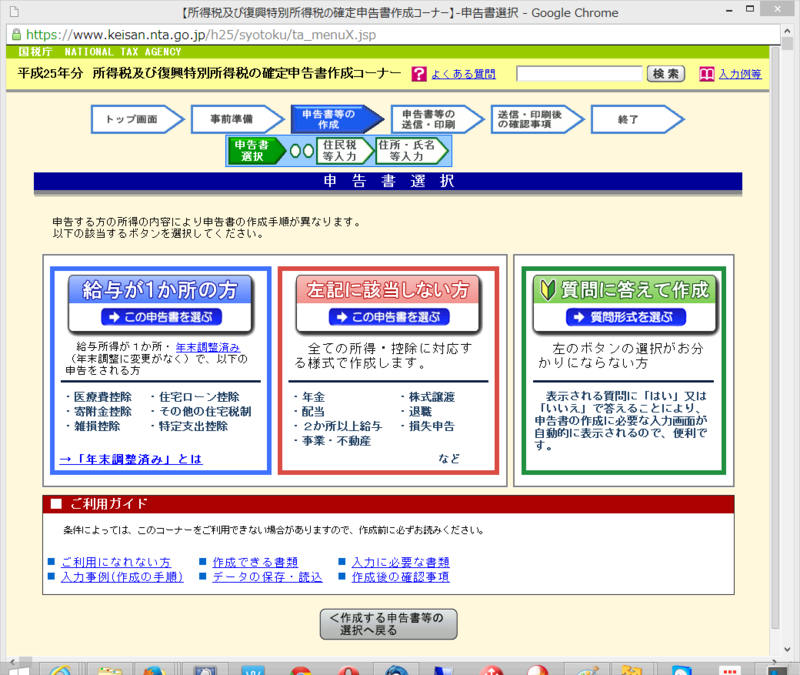The image size is (800, 675).
Task: Open the →「年末調整済み」とは link
Action: click(x=131, y=459)
